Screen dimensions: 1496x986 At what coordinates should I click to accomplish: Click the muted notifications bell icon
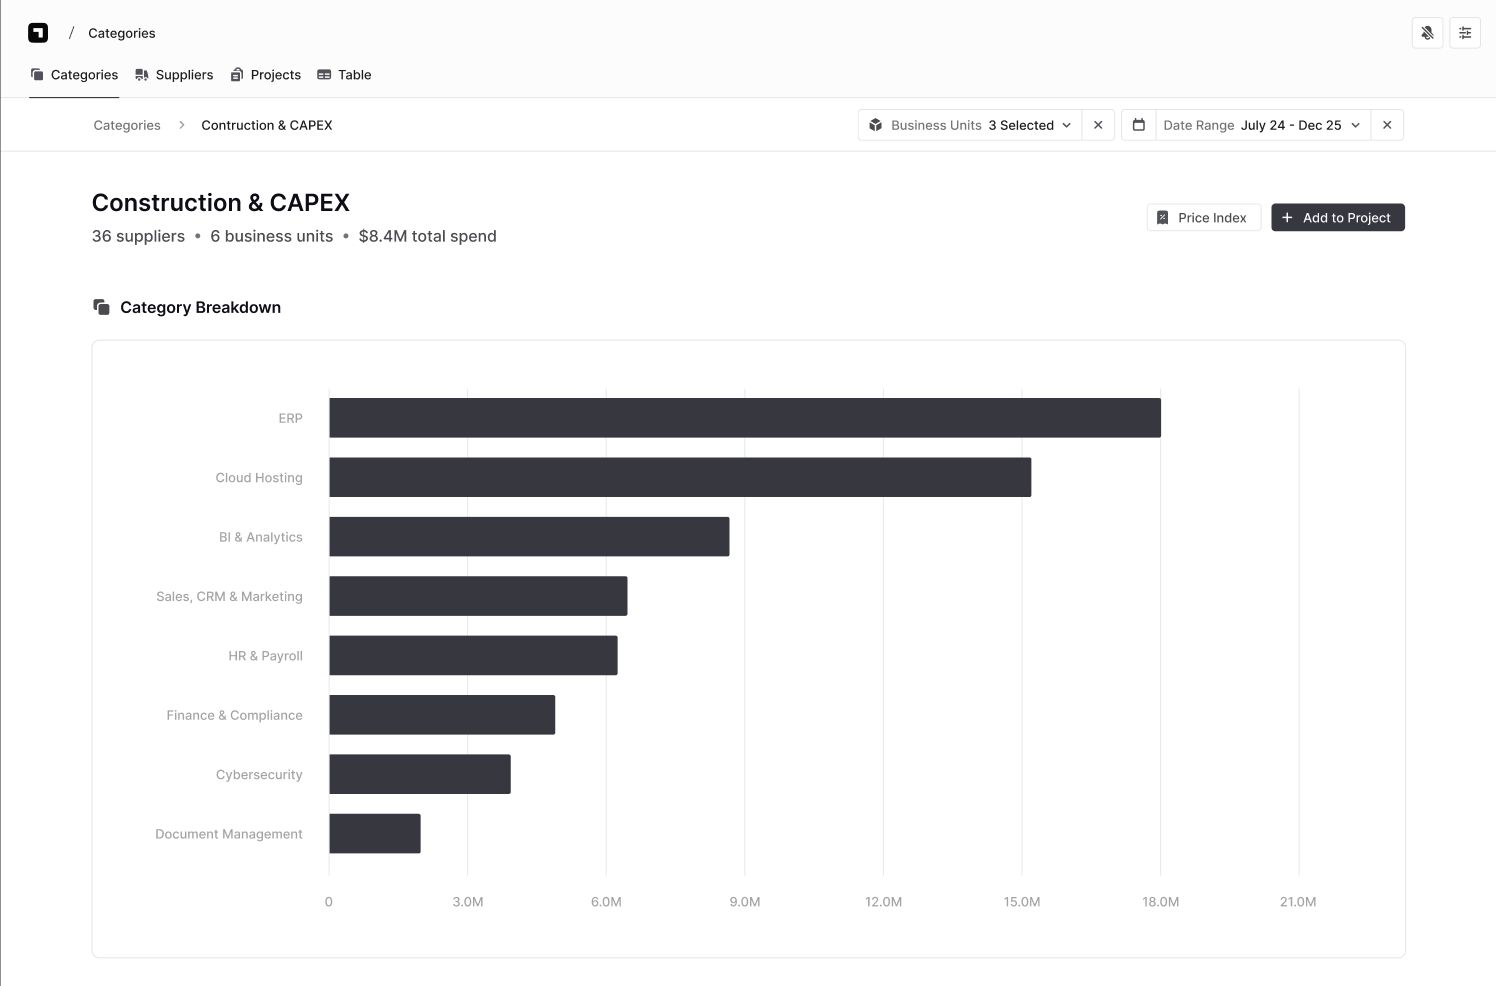click(x=1427, y=33)
